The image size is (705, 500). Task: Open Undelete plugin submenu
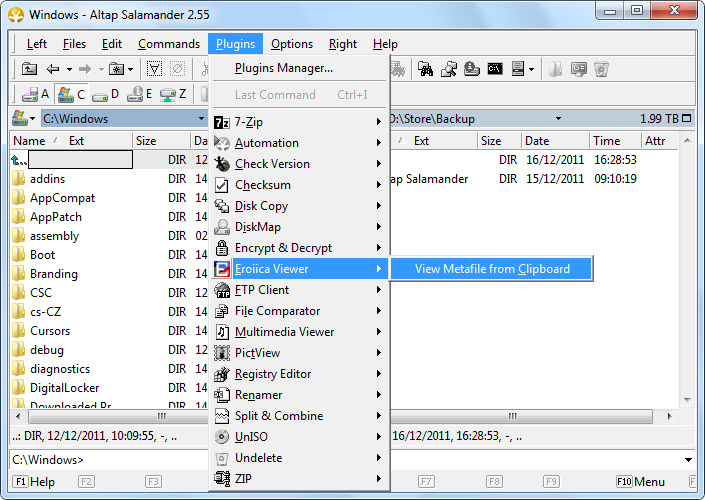[299, 458]
